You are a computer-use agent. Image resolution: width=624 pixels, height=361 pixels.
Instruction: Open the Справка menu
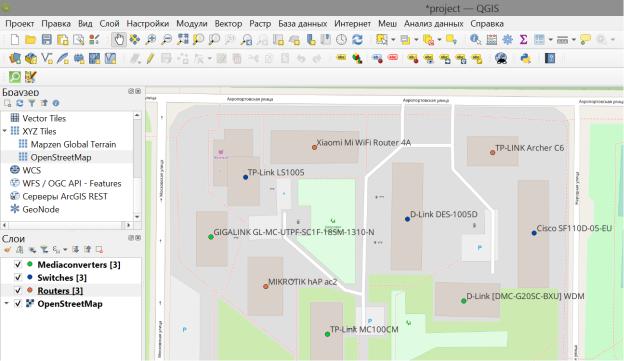coord(487,23)
